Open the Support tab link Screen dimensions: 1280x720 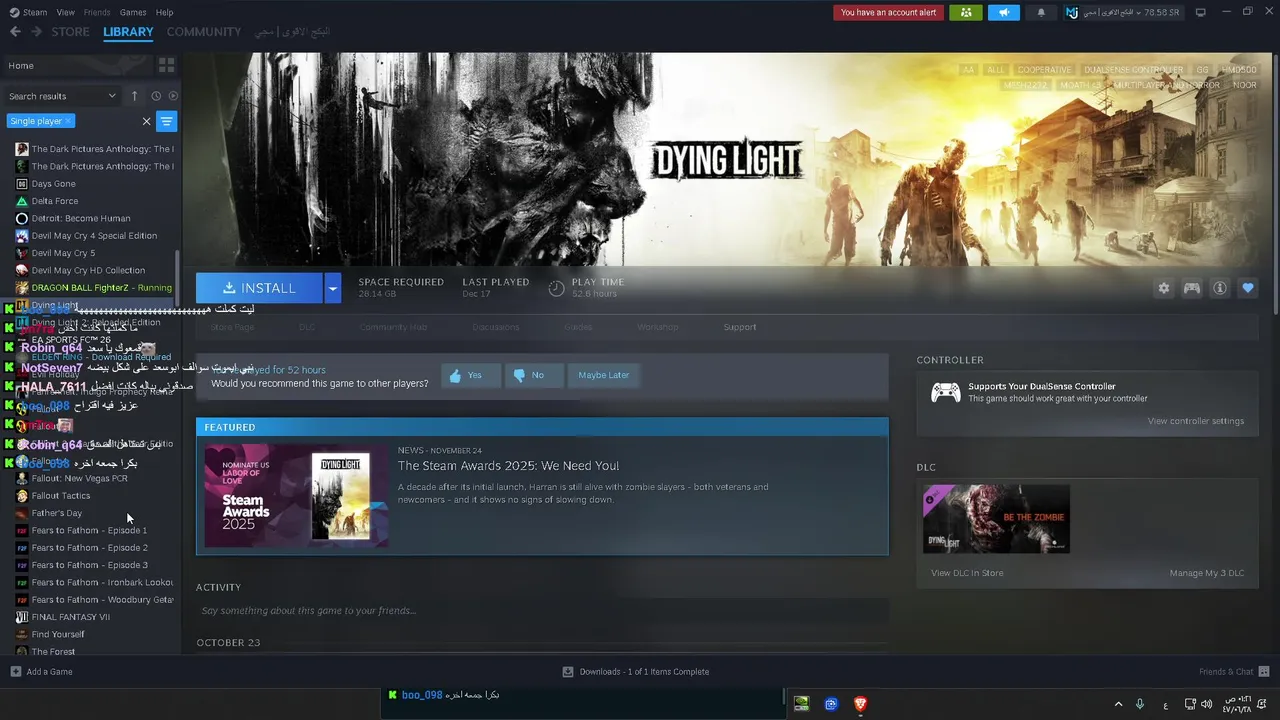[x=740, y=327]
